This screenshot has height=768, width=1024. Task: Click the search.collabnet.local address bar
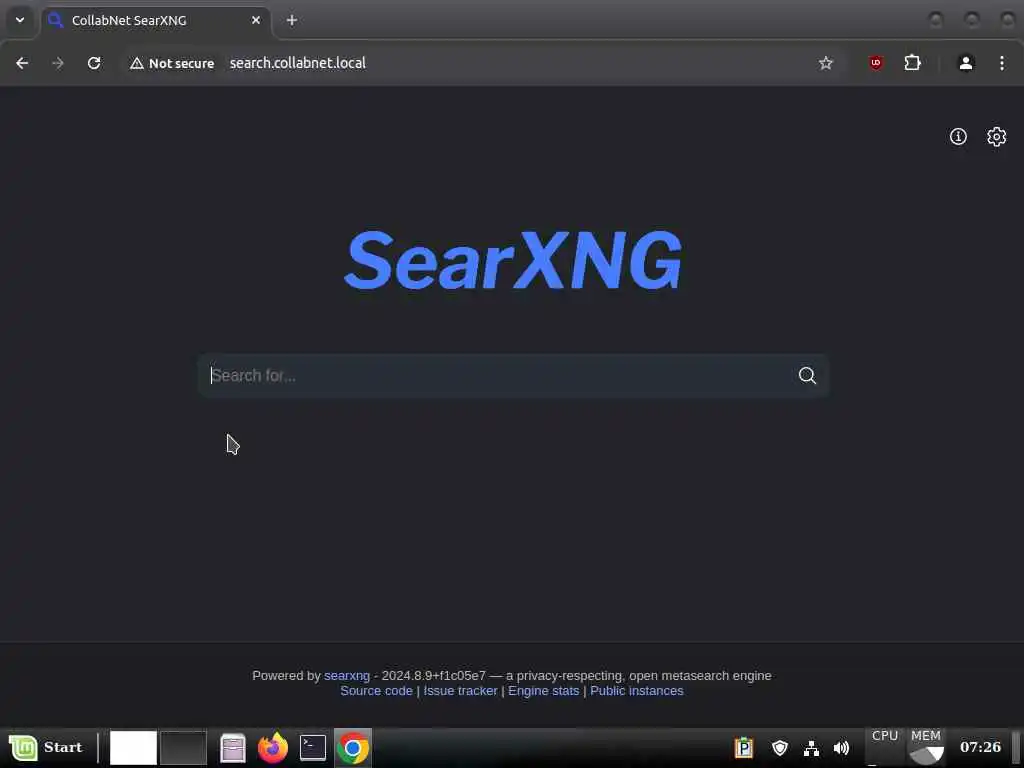click(298, 63)
